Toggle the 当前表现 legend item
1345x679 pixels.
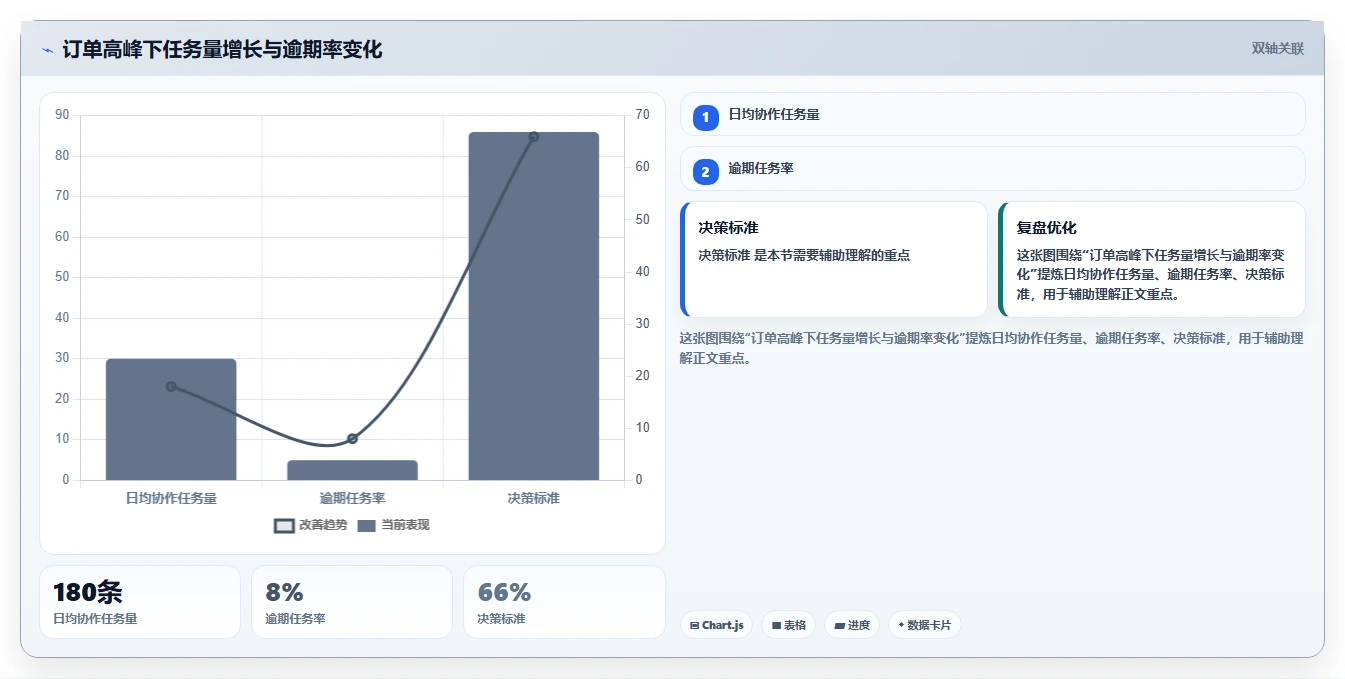pos(393,525)
